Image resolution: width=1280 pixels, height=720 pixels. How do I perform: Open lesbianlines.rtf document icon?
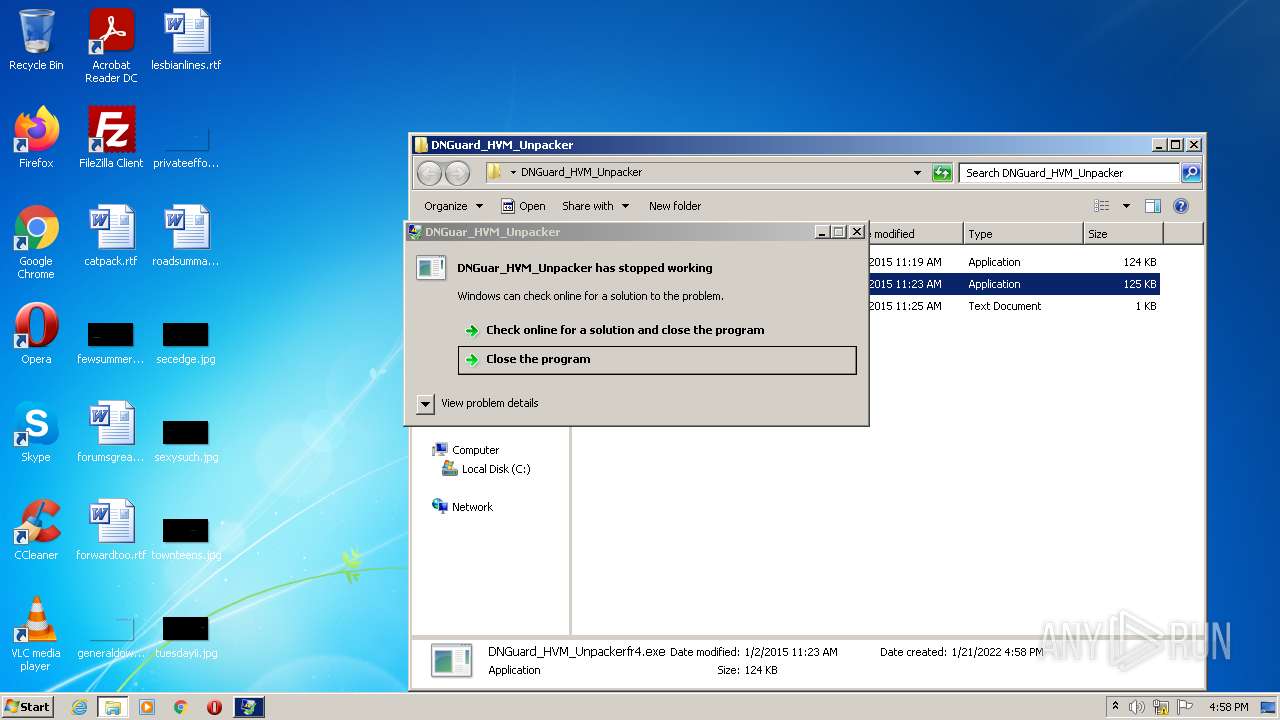tap(186, 40)
